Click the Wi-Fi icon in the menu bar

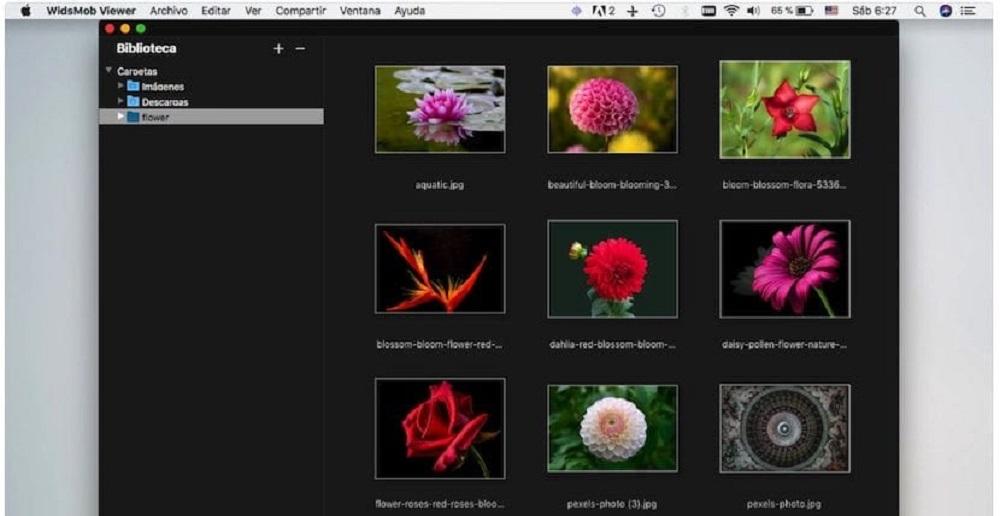click(731, 11)
